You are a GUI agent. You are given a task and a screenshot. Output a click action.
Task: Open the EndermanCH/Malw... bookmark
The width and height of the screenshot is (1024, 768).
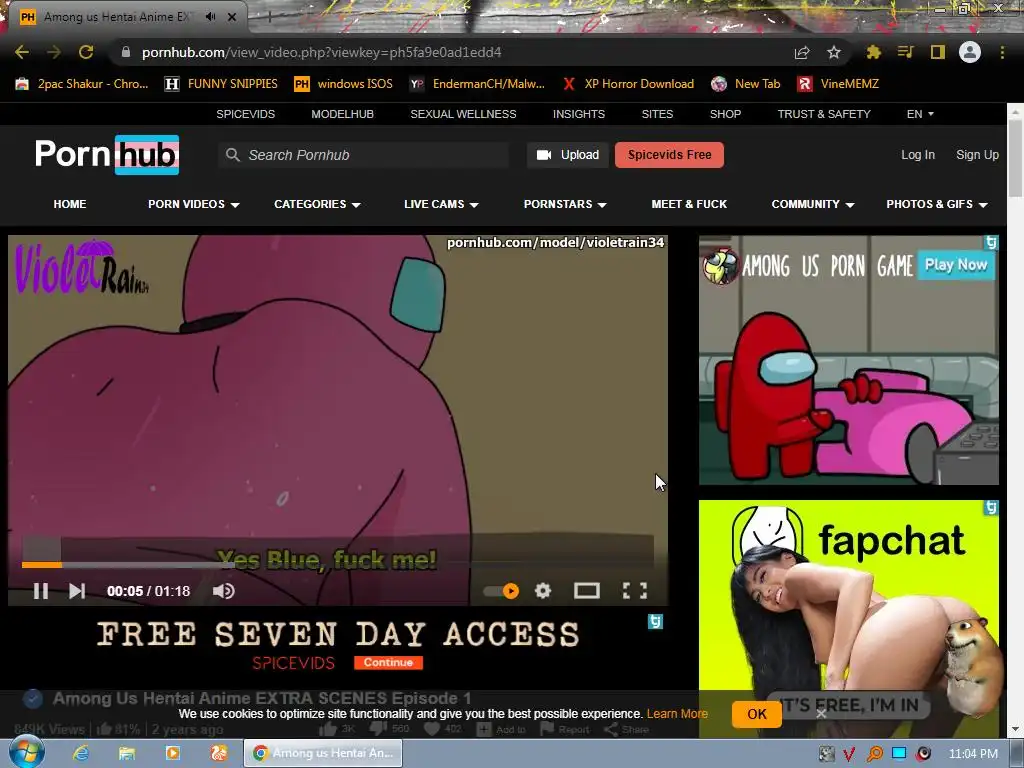coord(477,84)
